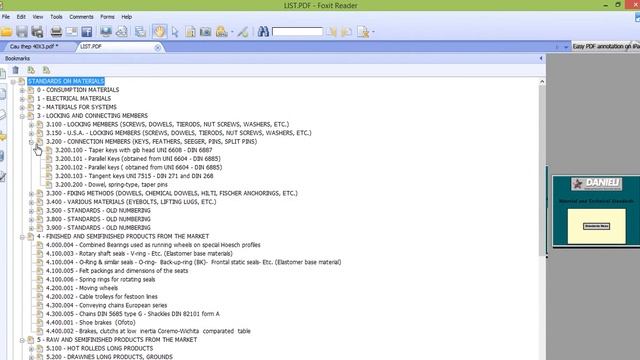This screenshot has width=640, height=360.
Task: Open 4.200.001 - Moving wheels bookmark
Action: [x=82, y=288]
